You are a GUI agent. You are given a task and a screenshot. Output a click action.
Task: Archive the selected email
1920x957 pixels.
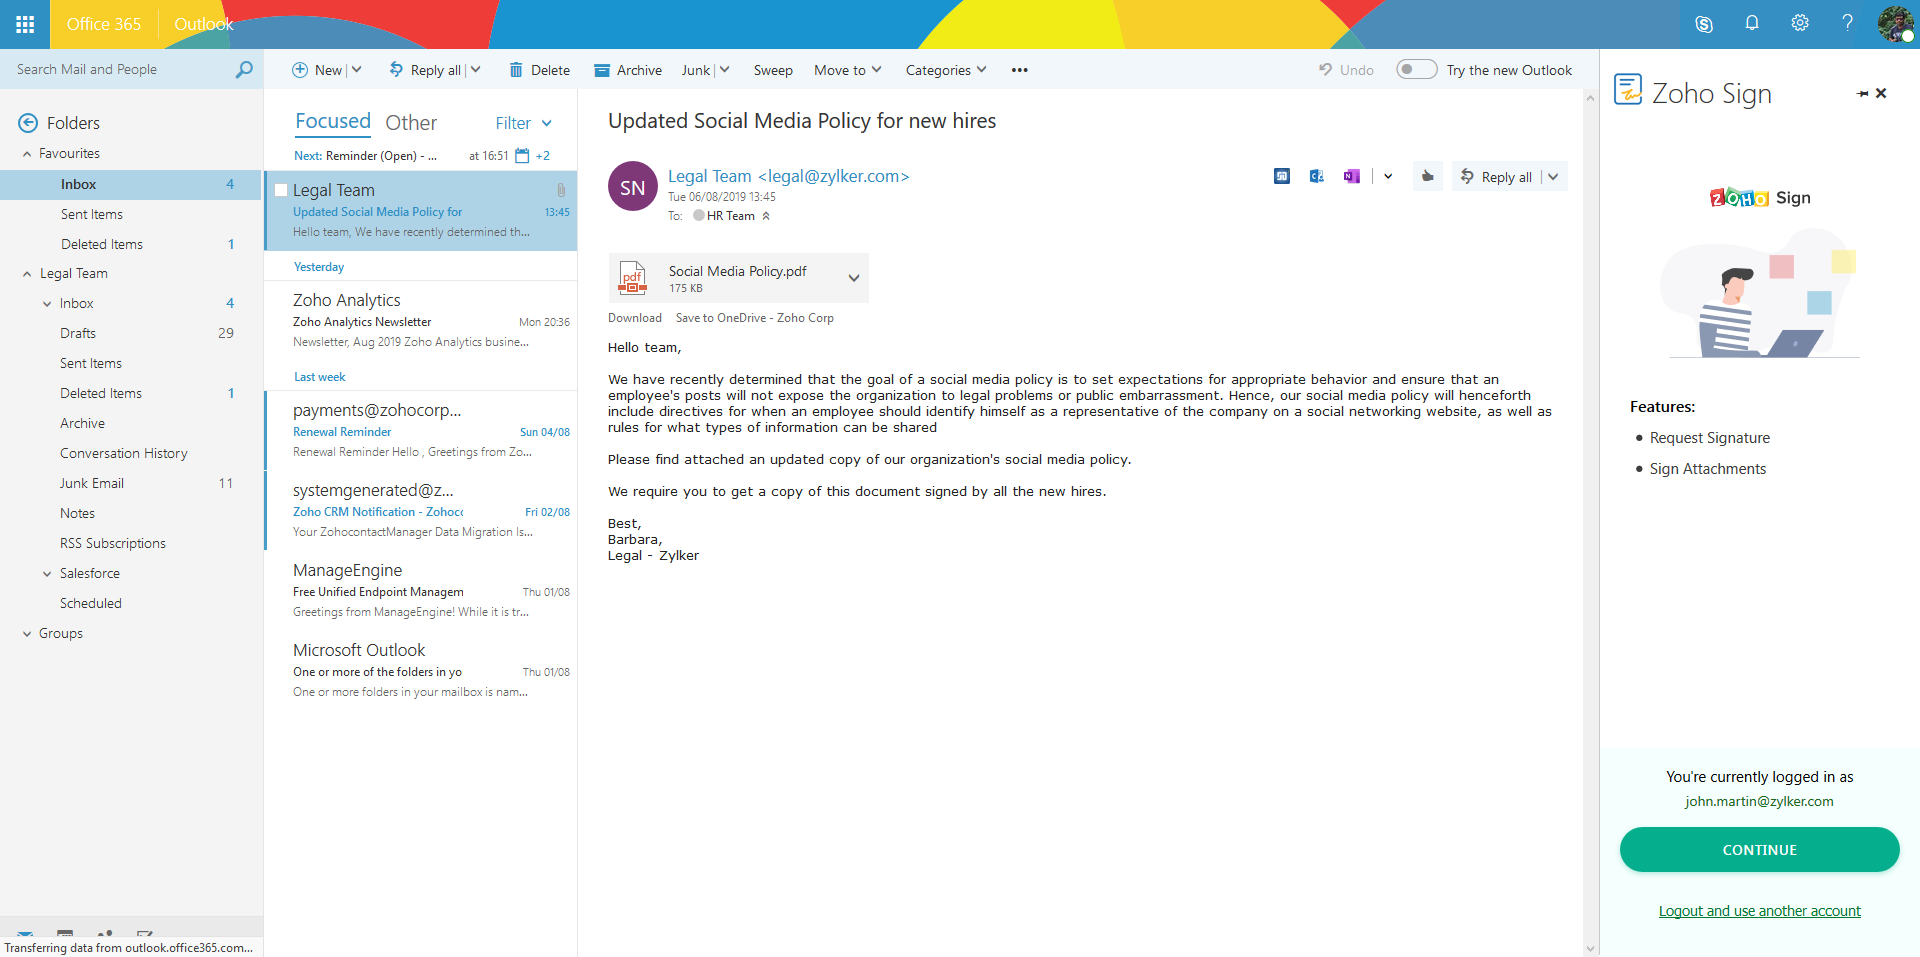pos(628,70)
